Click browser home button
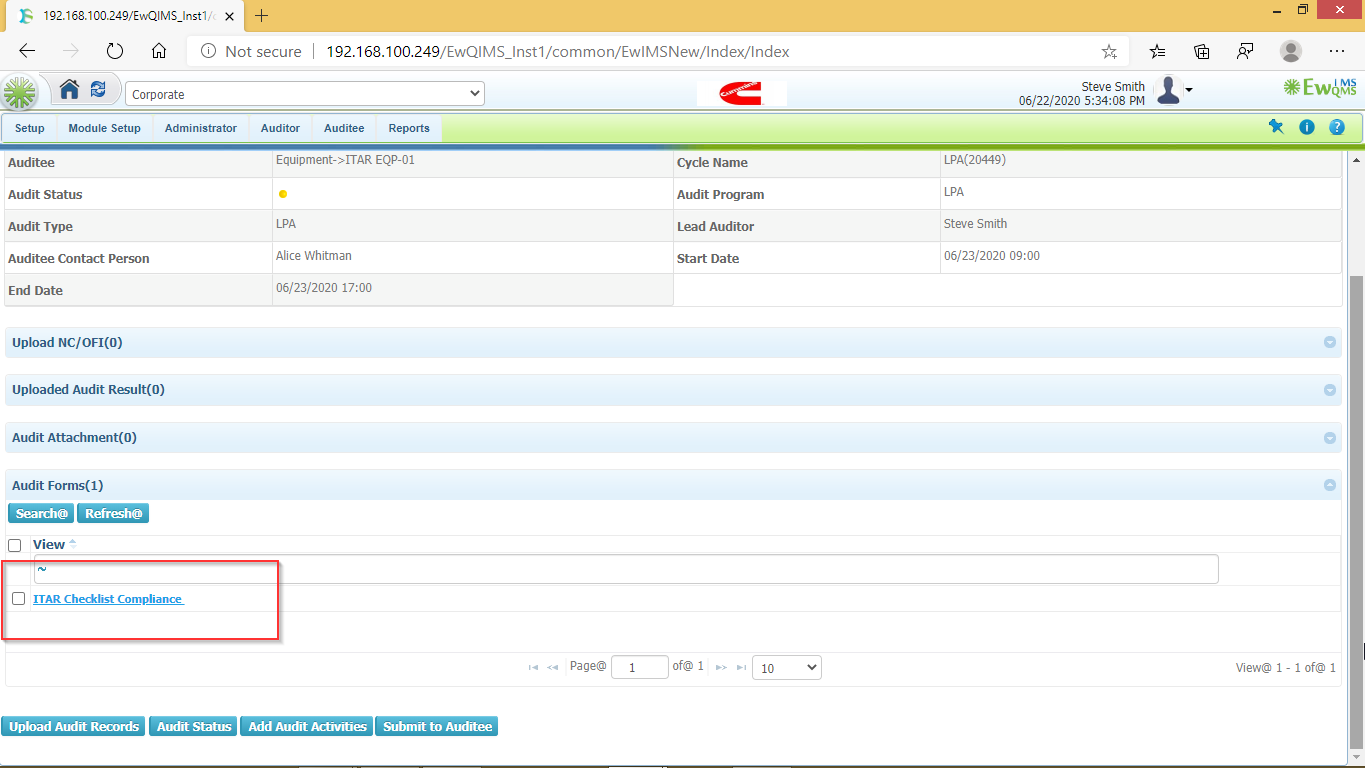The height and width of the screenshot is (768, 1365). point(158,51)
